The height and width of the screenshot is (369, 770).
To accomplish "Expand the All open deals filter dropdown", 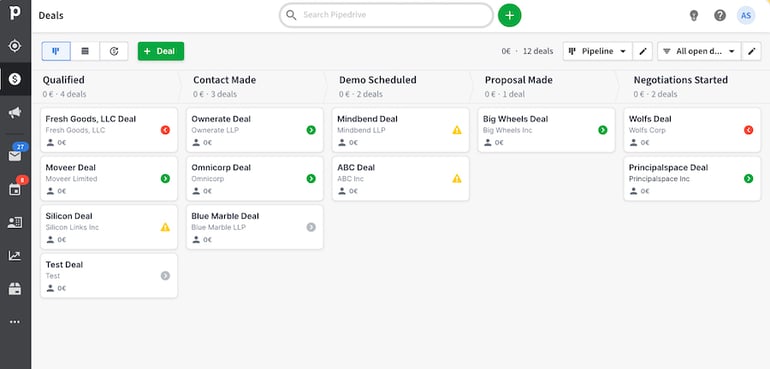I will pos(699,51).
